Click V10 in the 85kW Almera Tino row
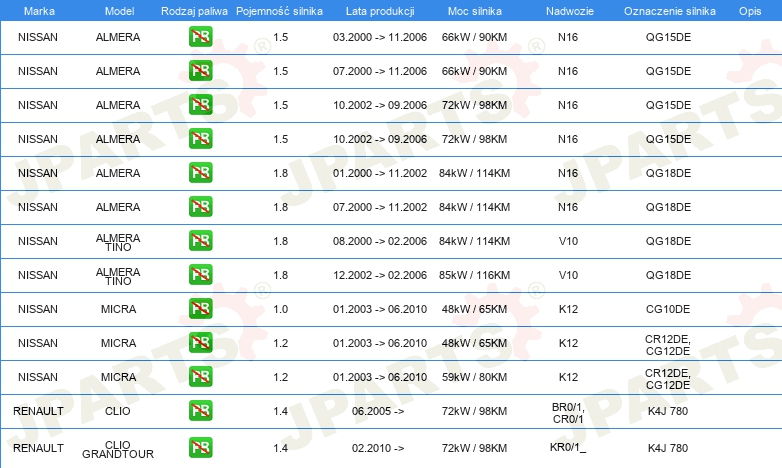 (x=568, y=275)
